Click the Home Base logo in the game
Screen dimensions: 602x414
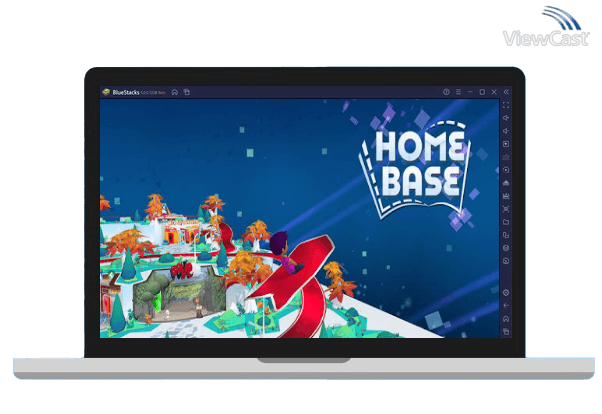point(416,170)
